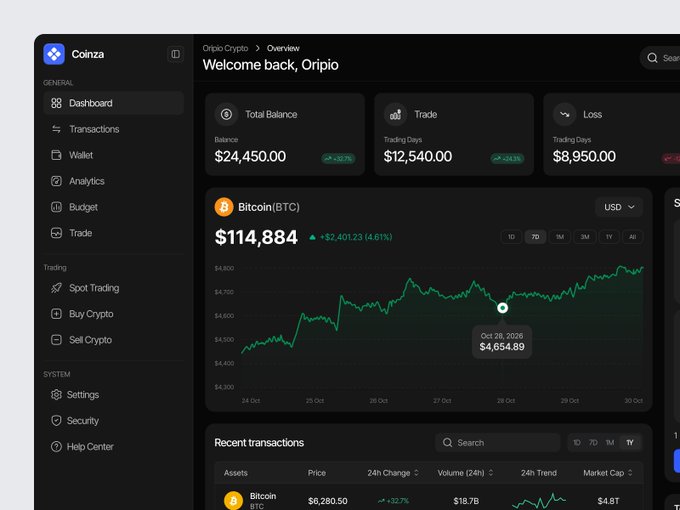This screenshot has height=510, width=680.
Task: Click $4.8T market cap cell
Action: (x=608, y=501)
